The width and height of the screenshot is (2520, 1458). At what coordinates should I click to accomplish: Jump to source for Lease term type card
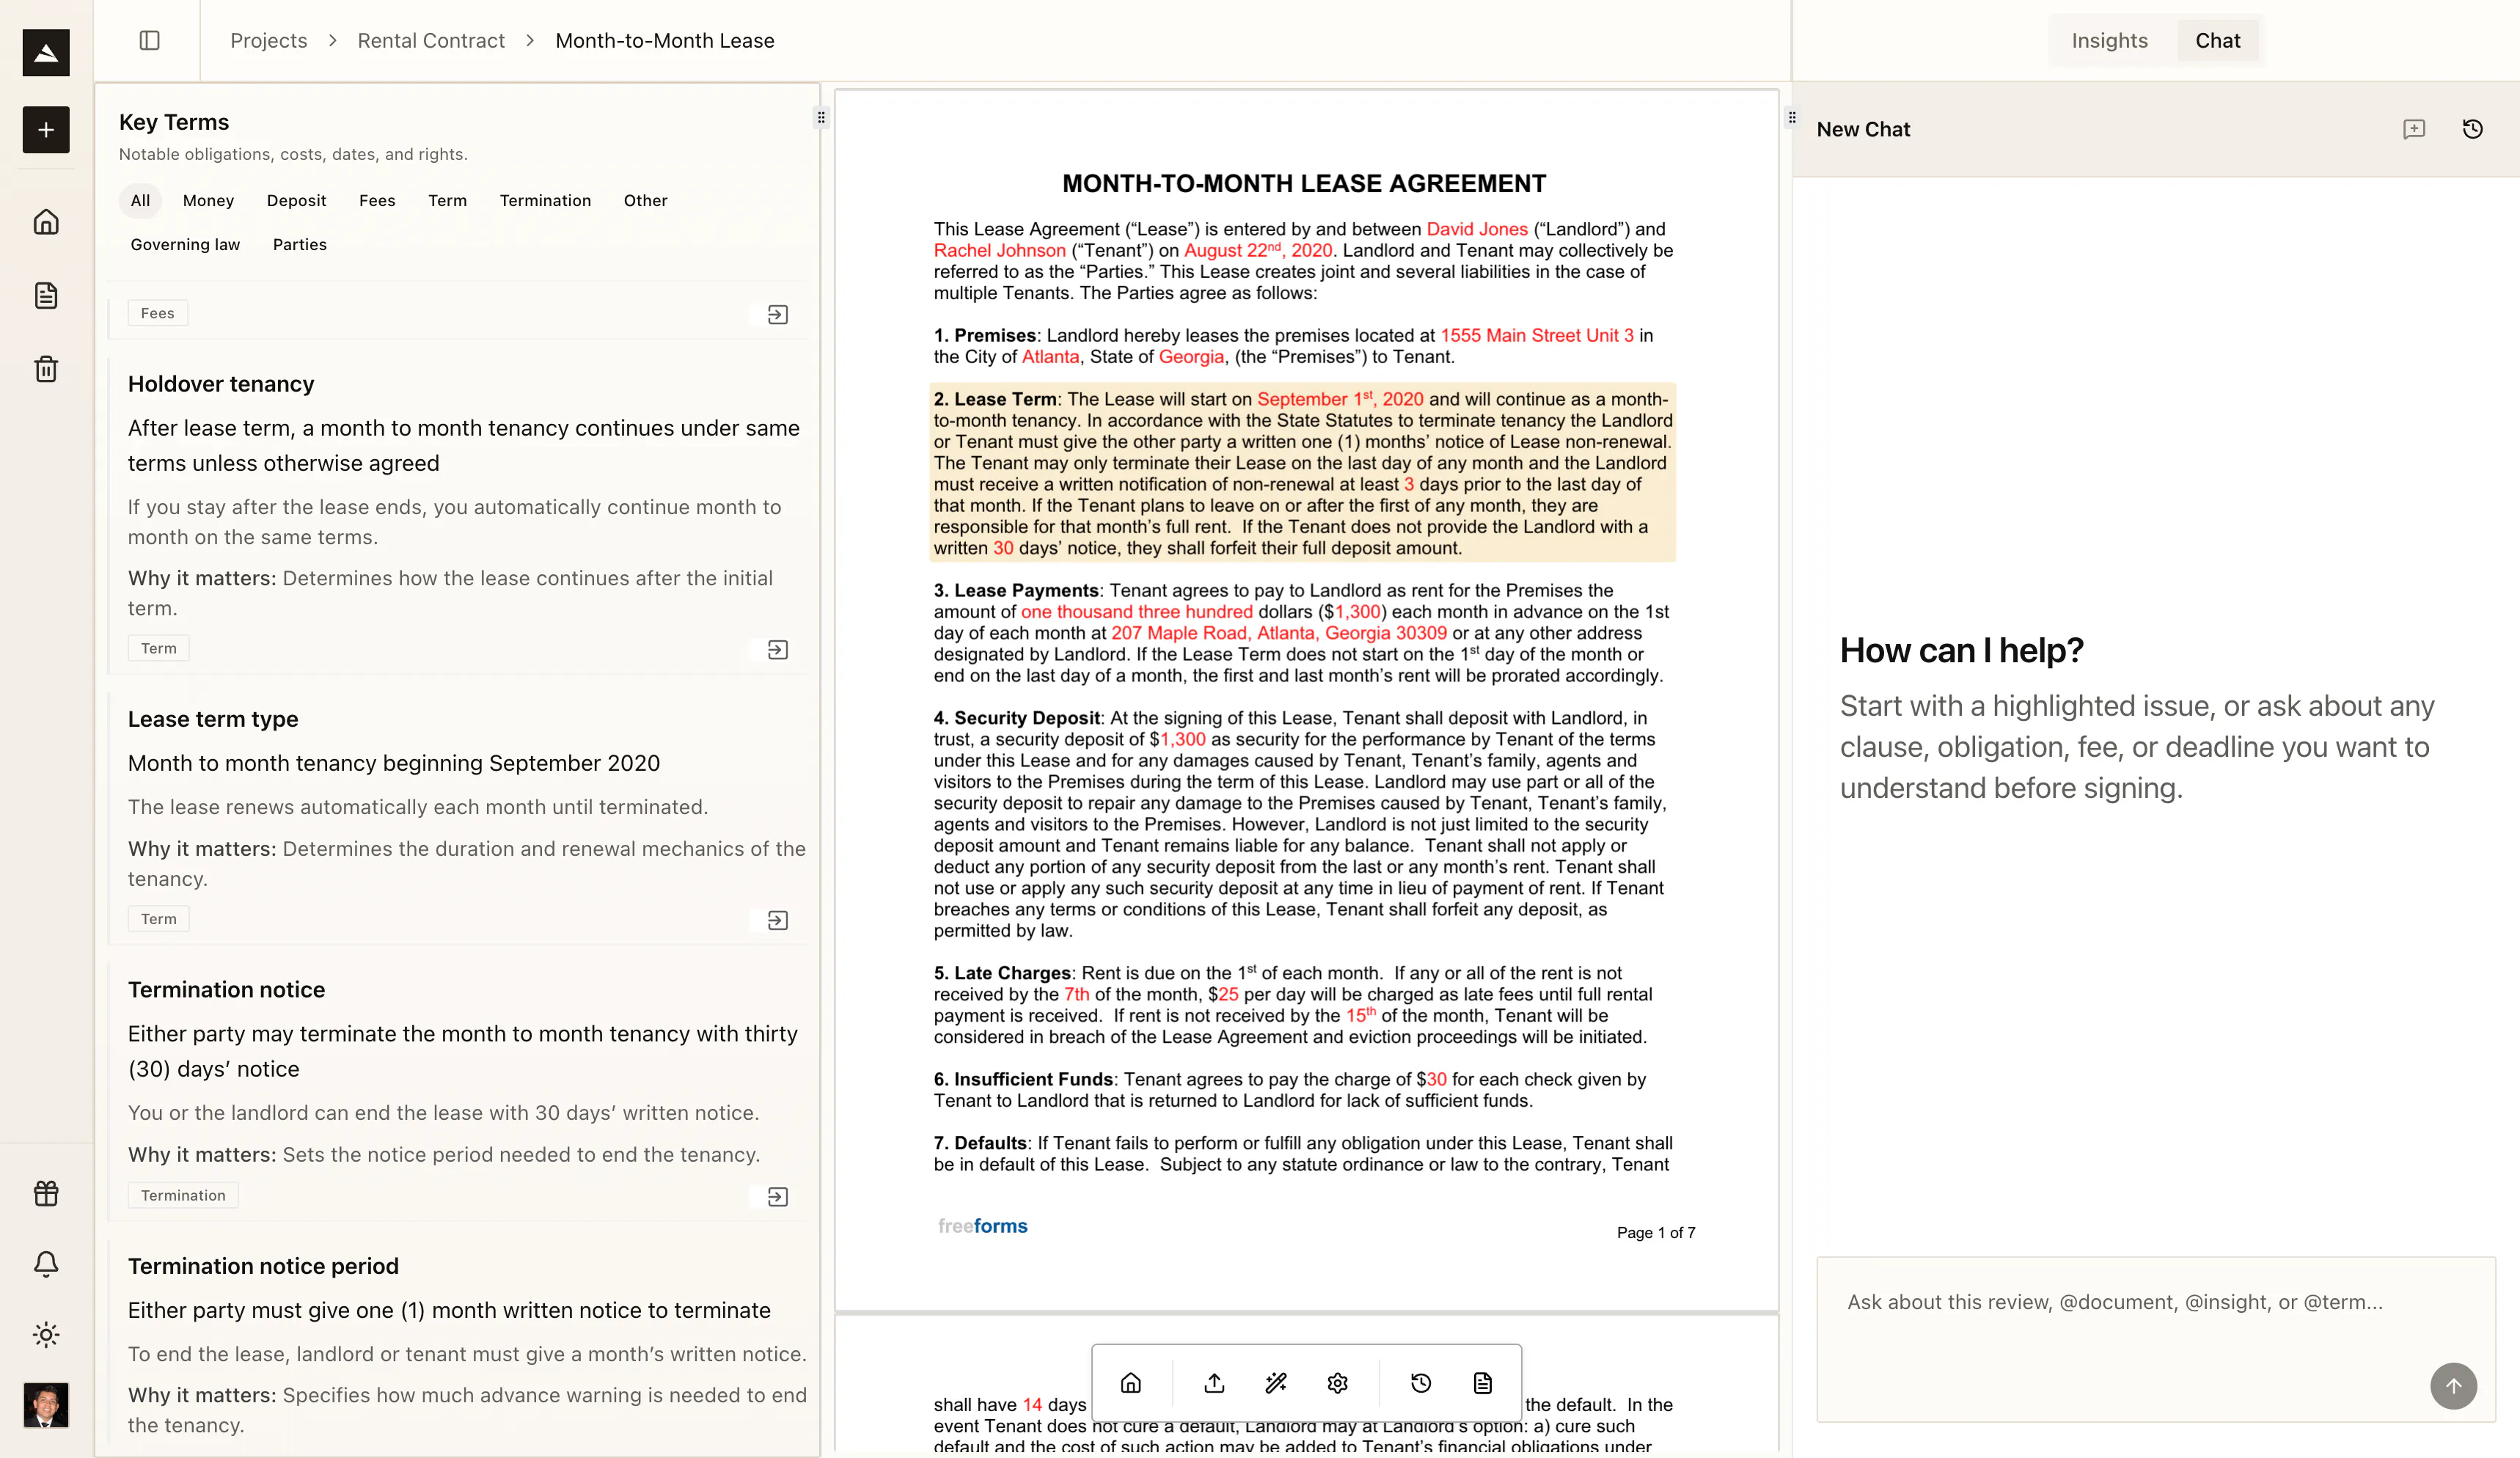click(778, 920)
